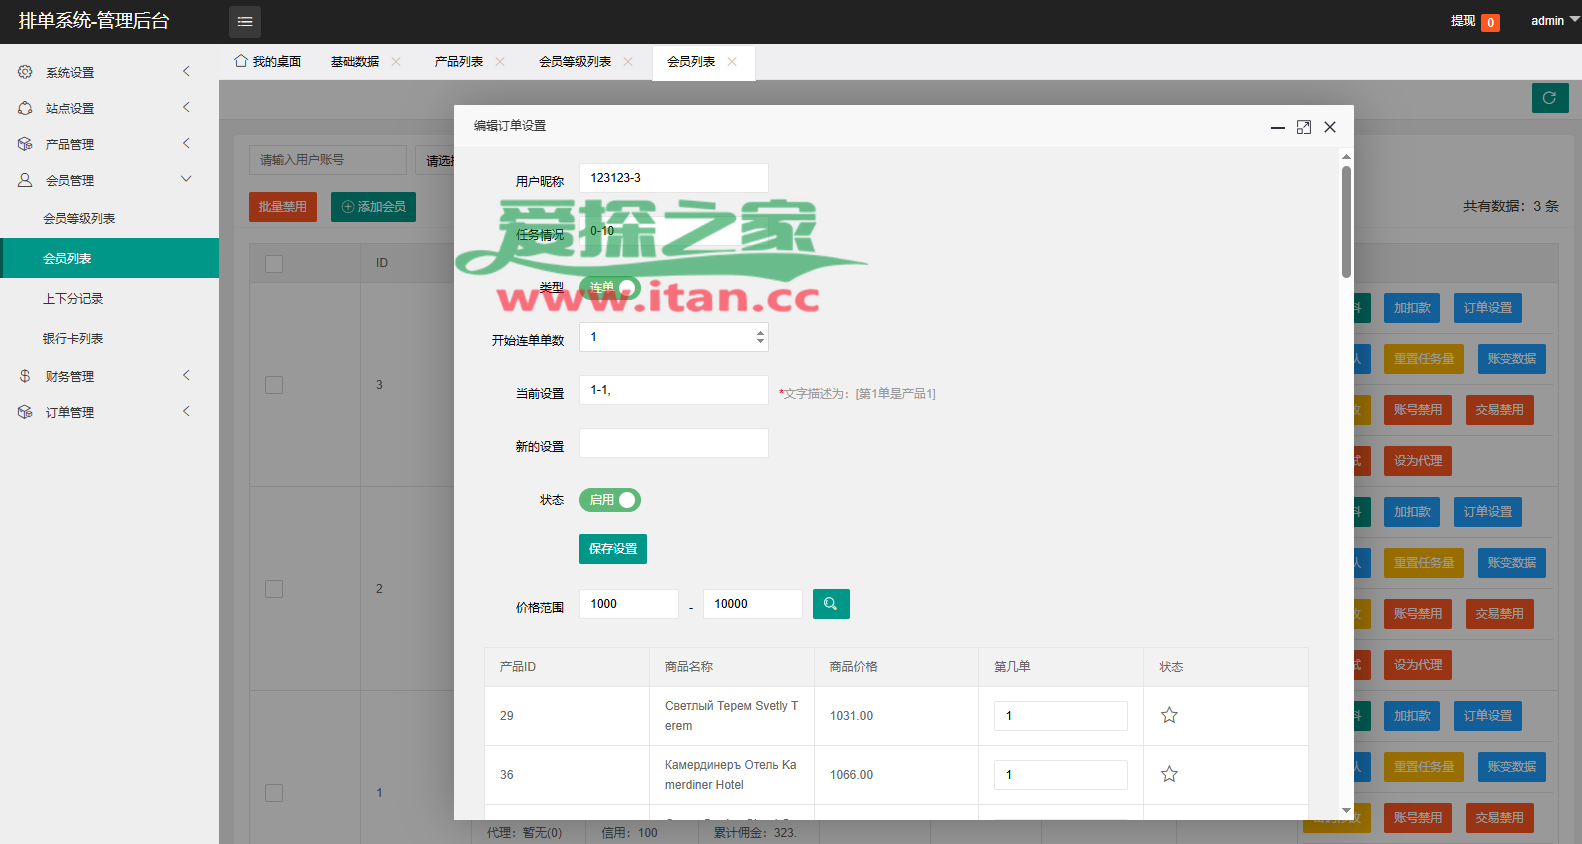The width and height of the screenshot is (1582, 844).
Task: Click the dialog's vertical scrollbar thumb
Action: [1346, 221]
